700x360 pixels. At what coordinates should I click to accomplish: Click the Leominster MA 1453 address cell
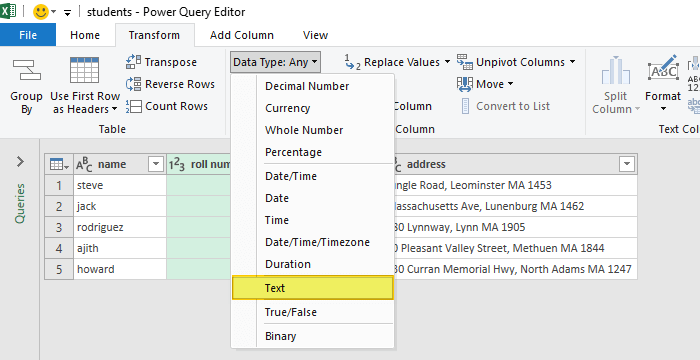coord(515,185)
